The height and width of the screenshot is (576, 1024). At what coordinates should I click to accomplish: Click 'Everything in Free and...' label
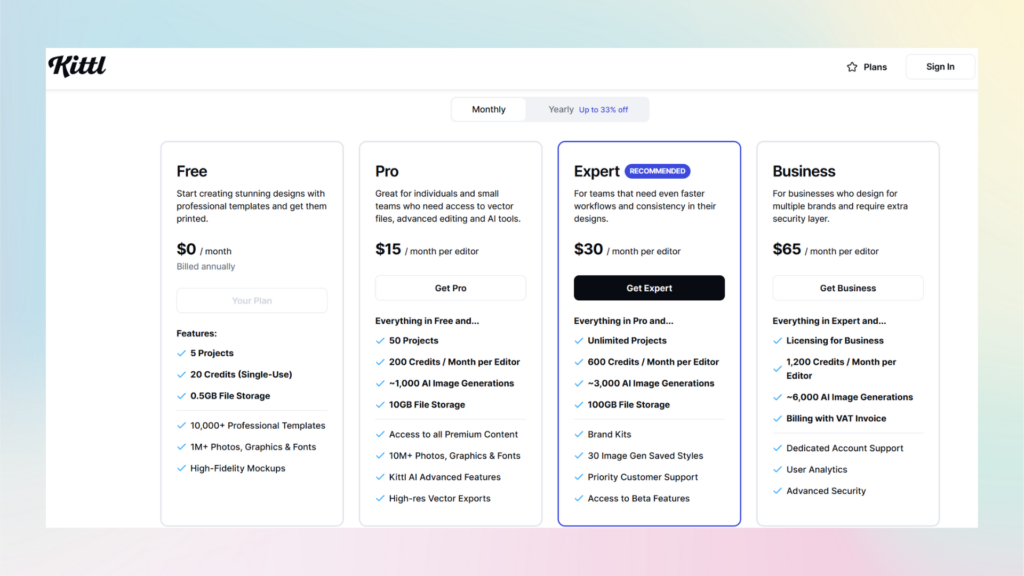[x=427, y=321]
